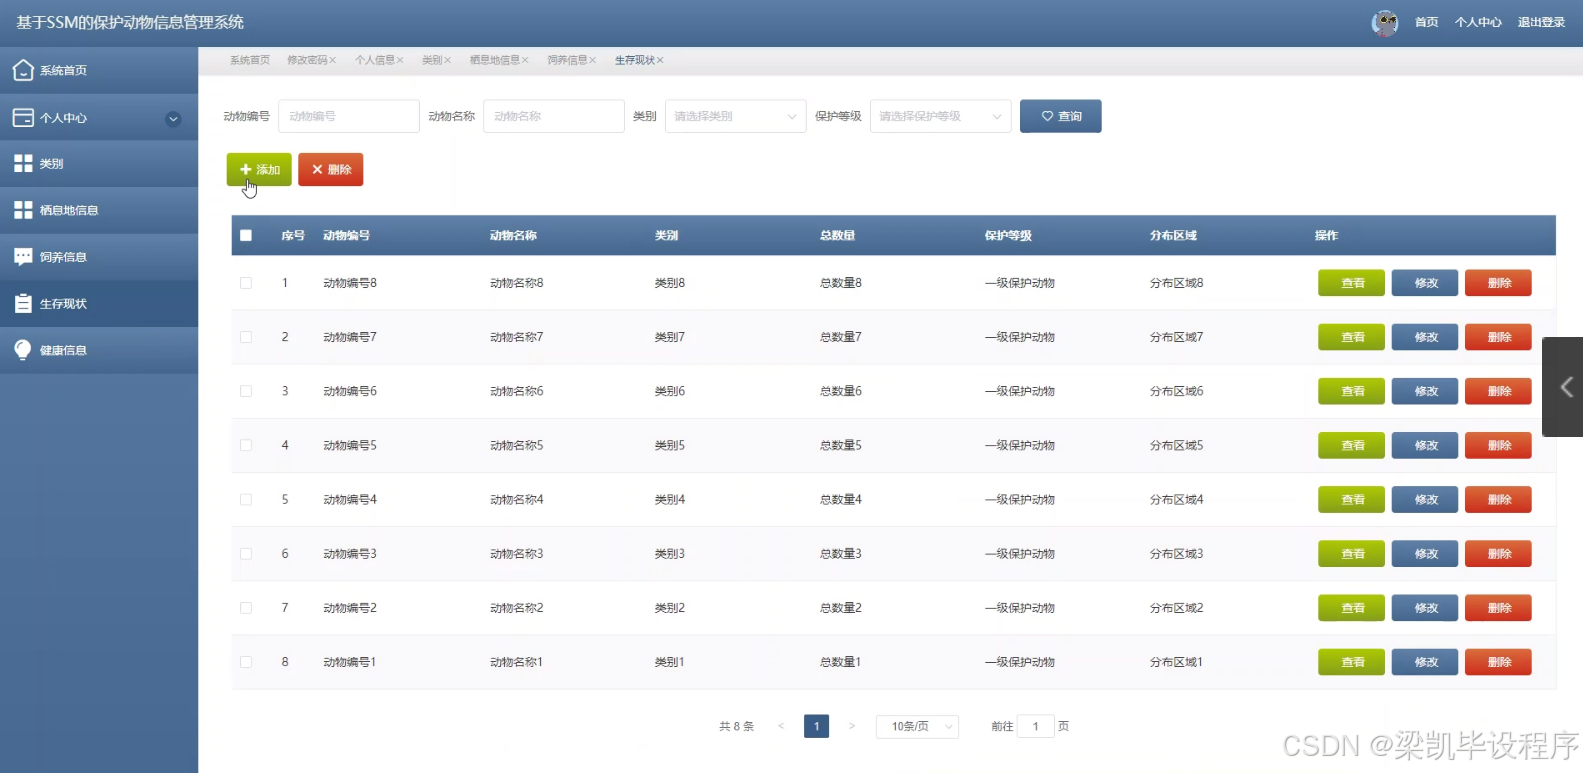1583x773 pixels.
Task: Toggle the select-all checkbox in the table header
Action: tap(246, 236)
